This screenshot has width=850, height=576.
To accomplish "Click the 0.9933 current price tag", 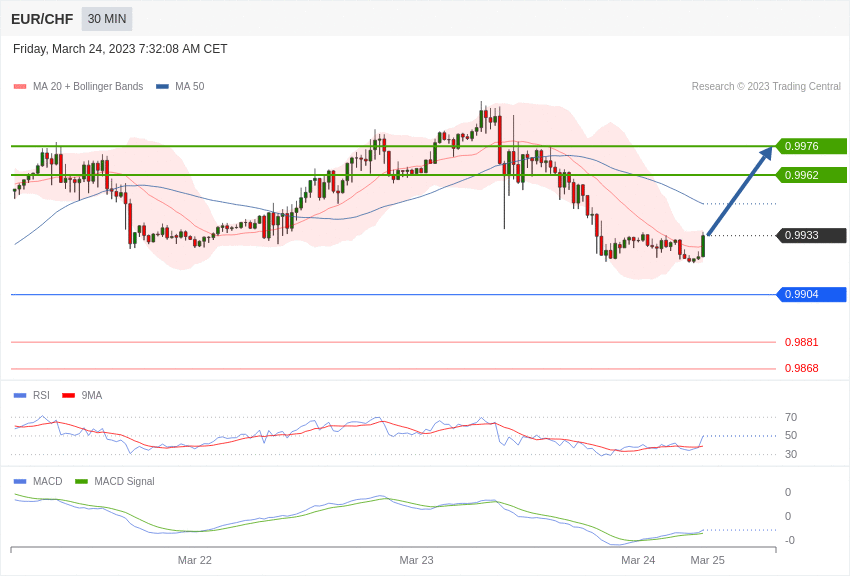I will click(x=811, y=235).
